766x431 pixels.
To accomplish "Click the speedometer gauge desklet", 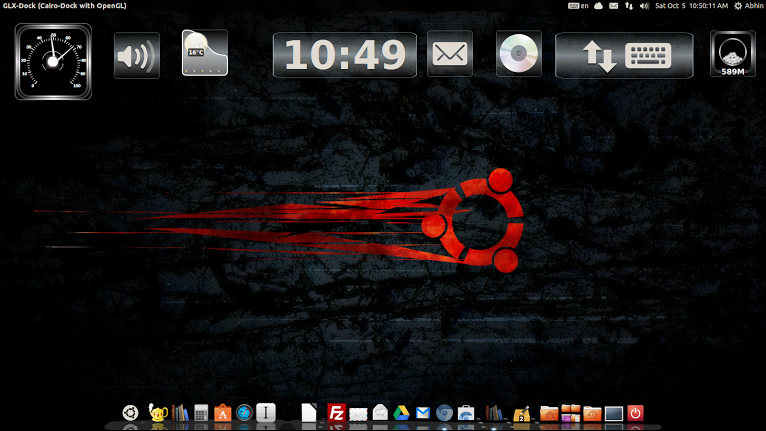I will pyautogui.click(x=53, y=62).
